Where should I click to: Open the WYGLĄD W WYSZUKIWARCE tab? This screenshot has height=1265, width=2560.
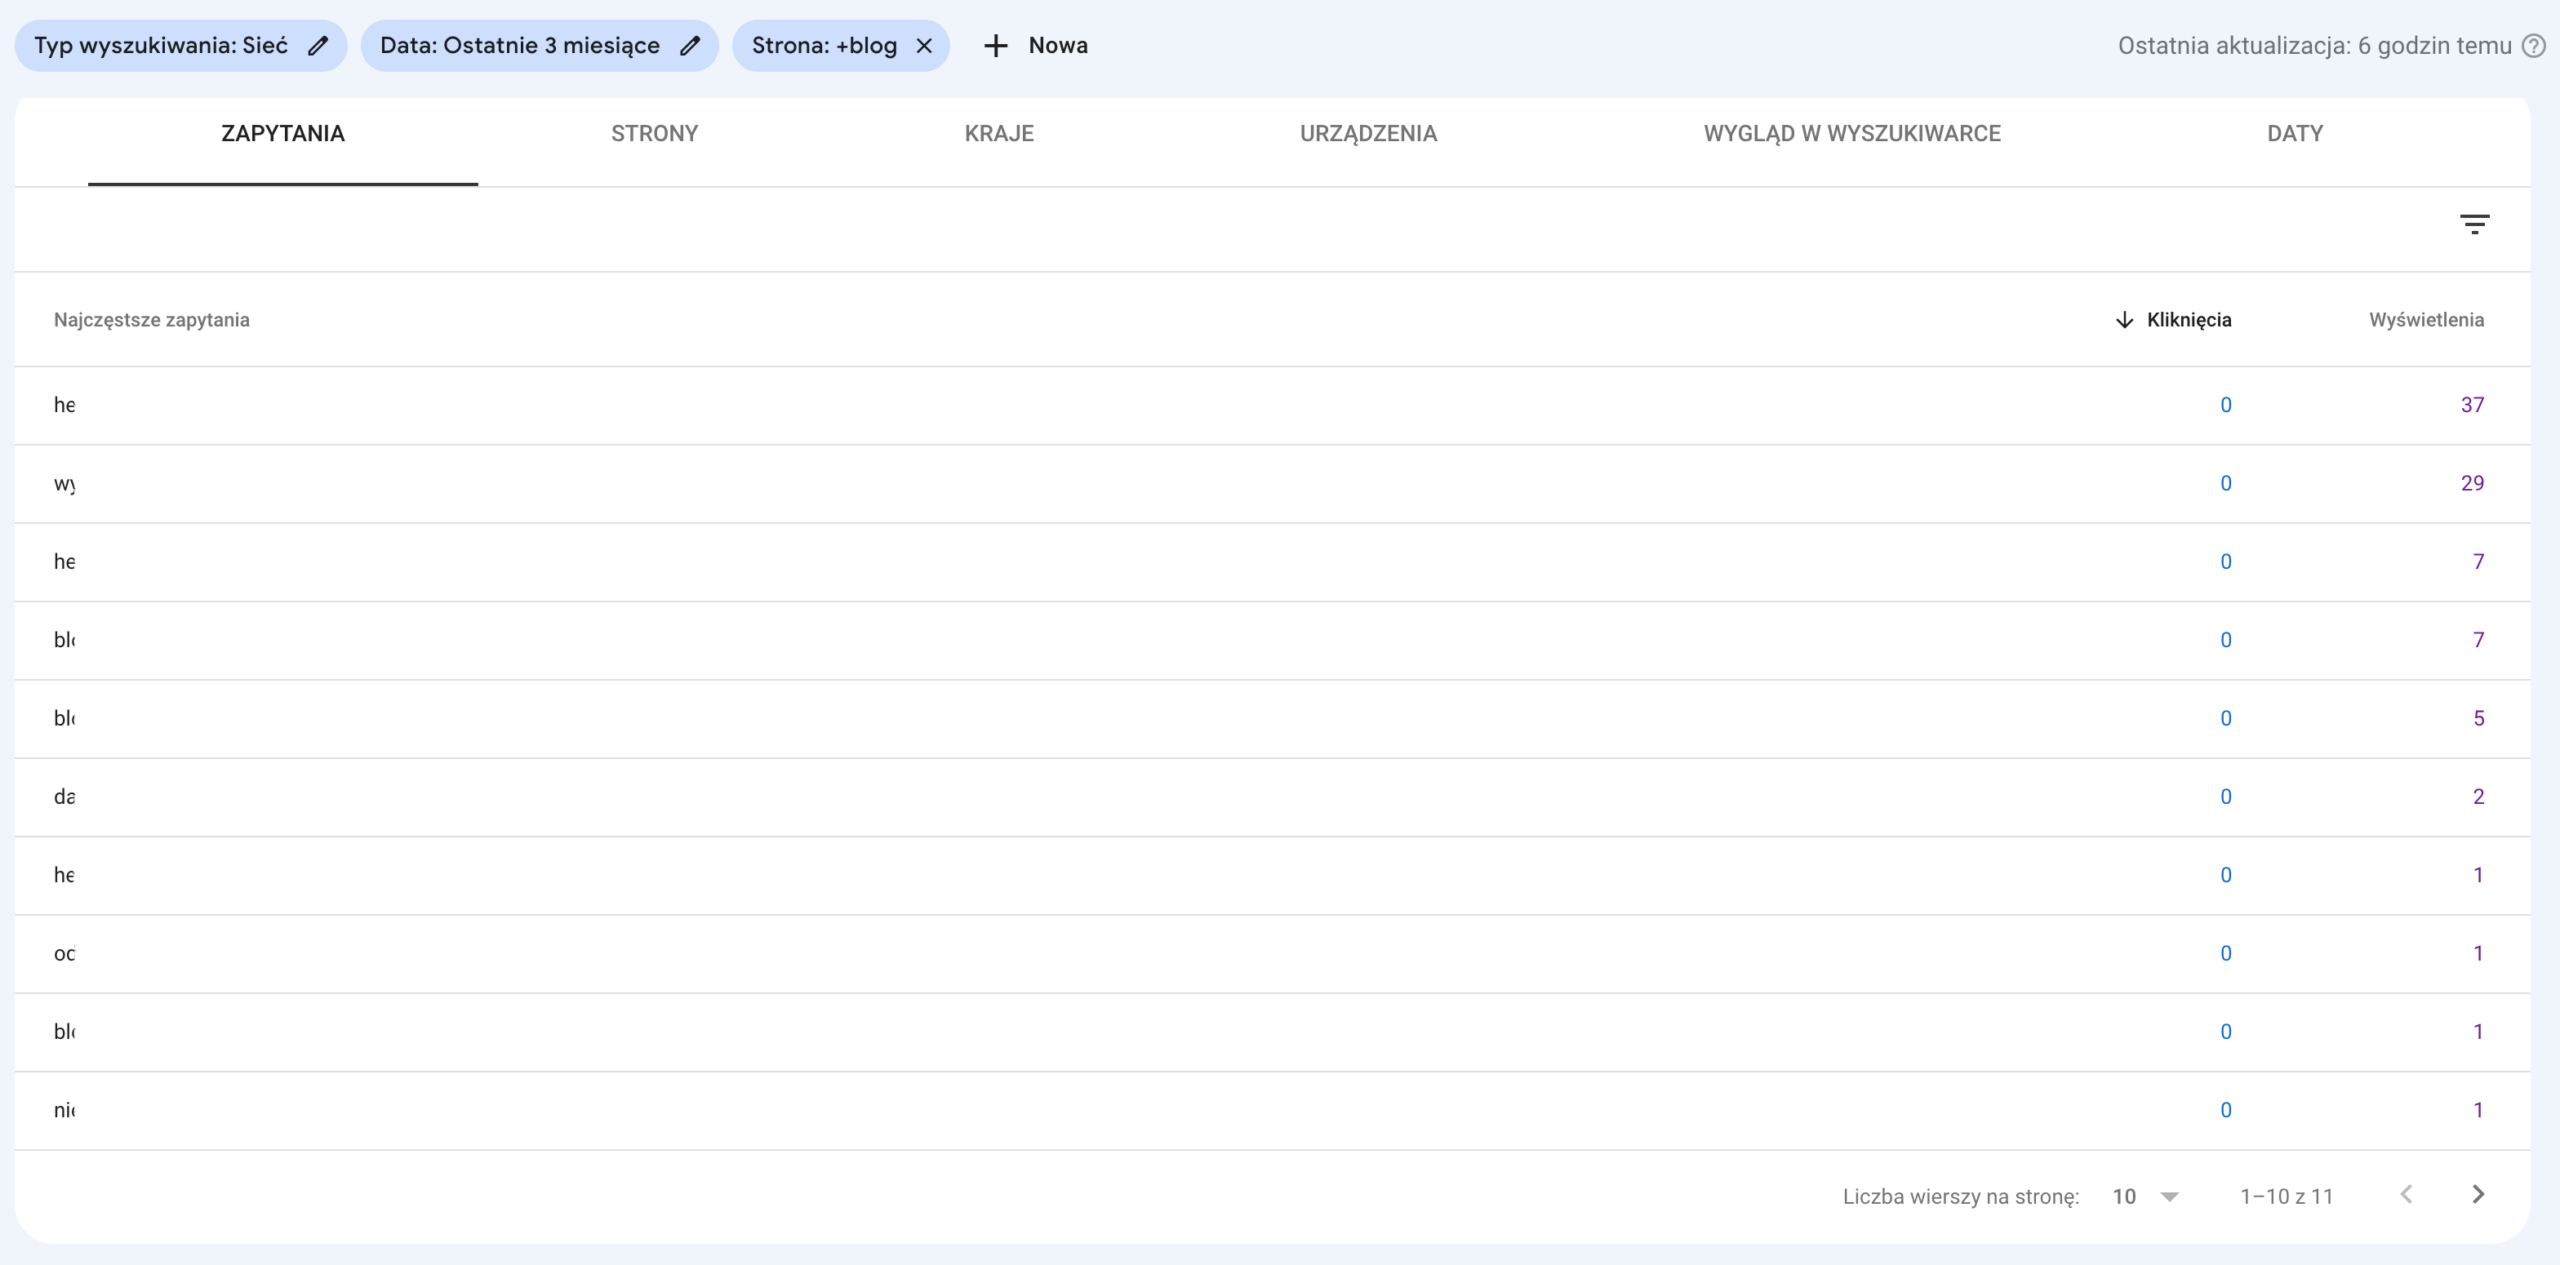[x=1852, y=134]
